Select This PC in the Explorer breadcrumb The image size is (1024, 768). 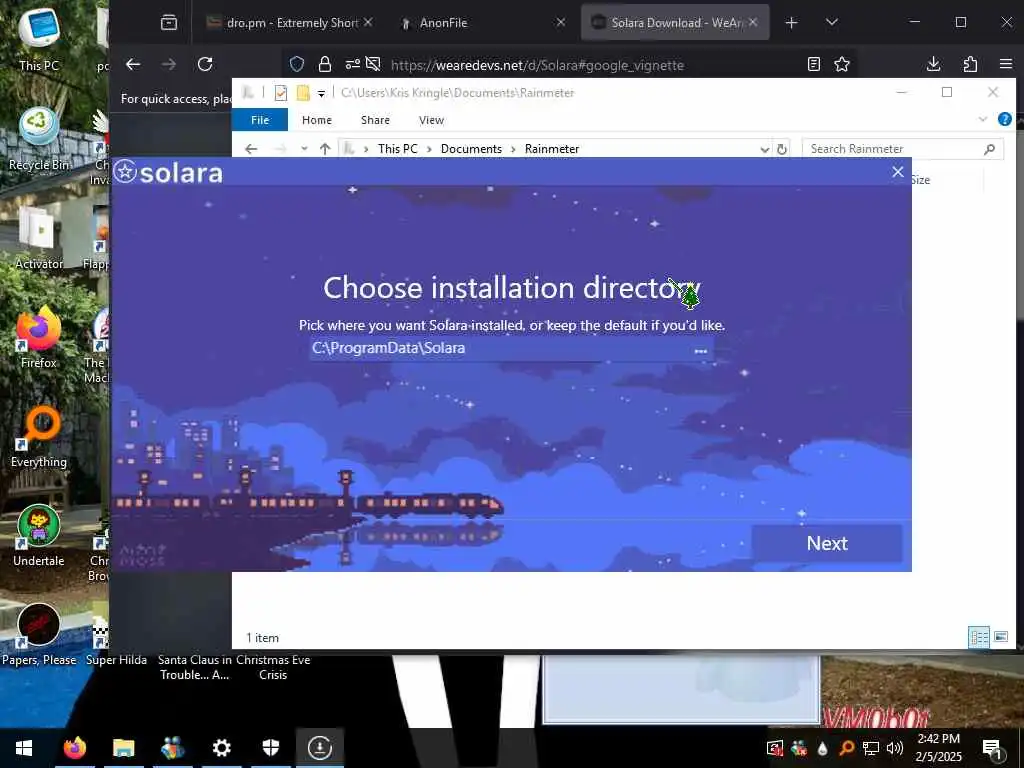397,149
